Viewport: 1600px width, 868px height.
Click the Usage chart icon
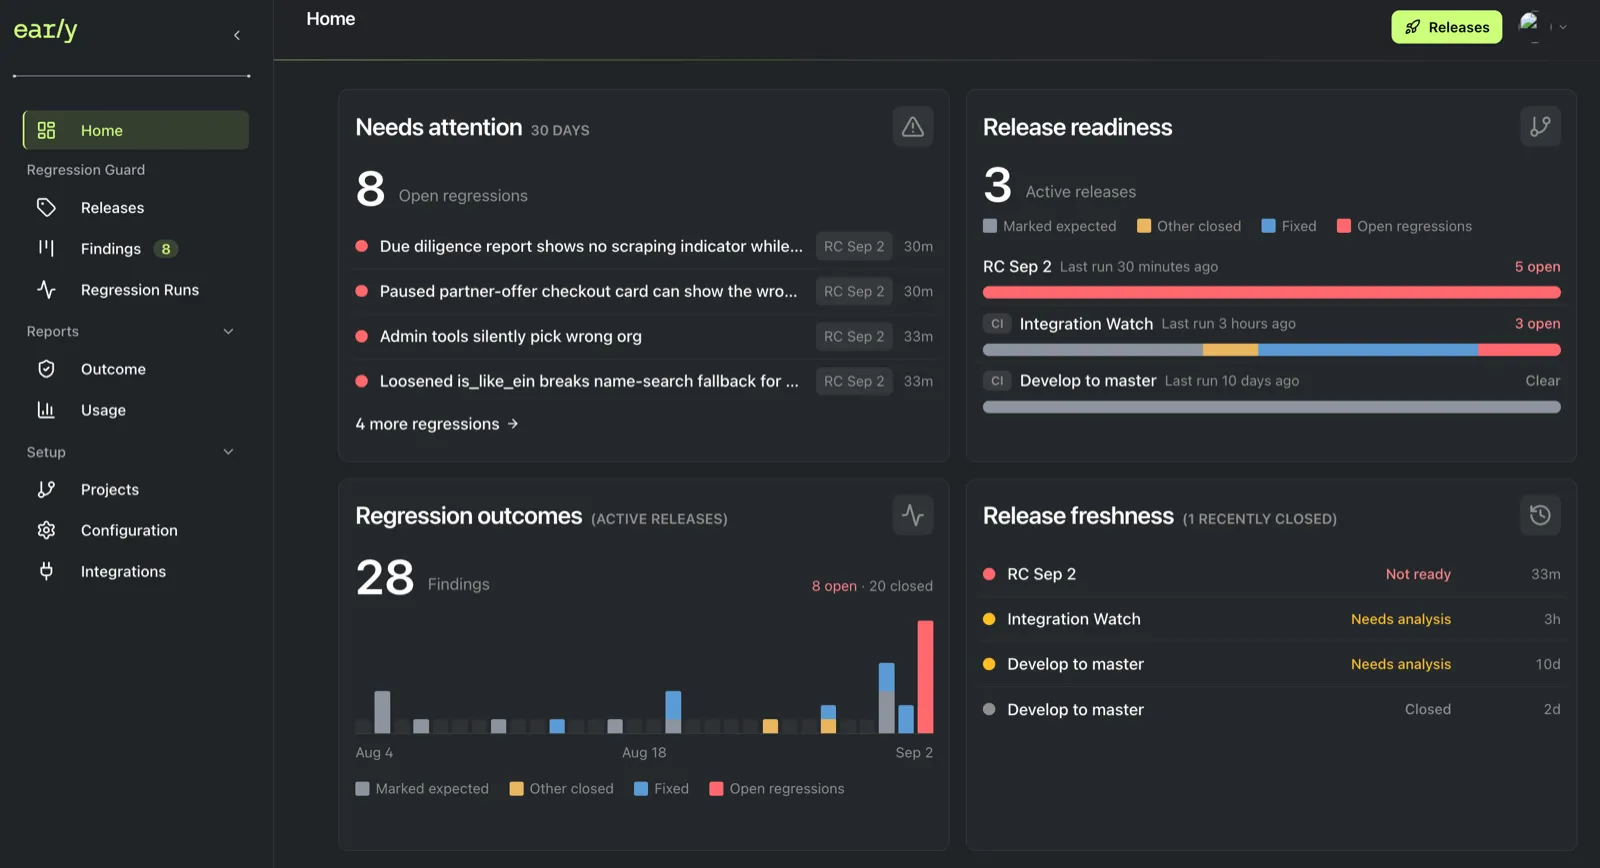click(x=46, y=410)
